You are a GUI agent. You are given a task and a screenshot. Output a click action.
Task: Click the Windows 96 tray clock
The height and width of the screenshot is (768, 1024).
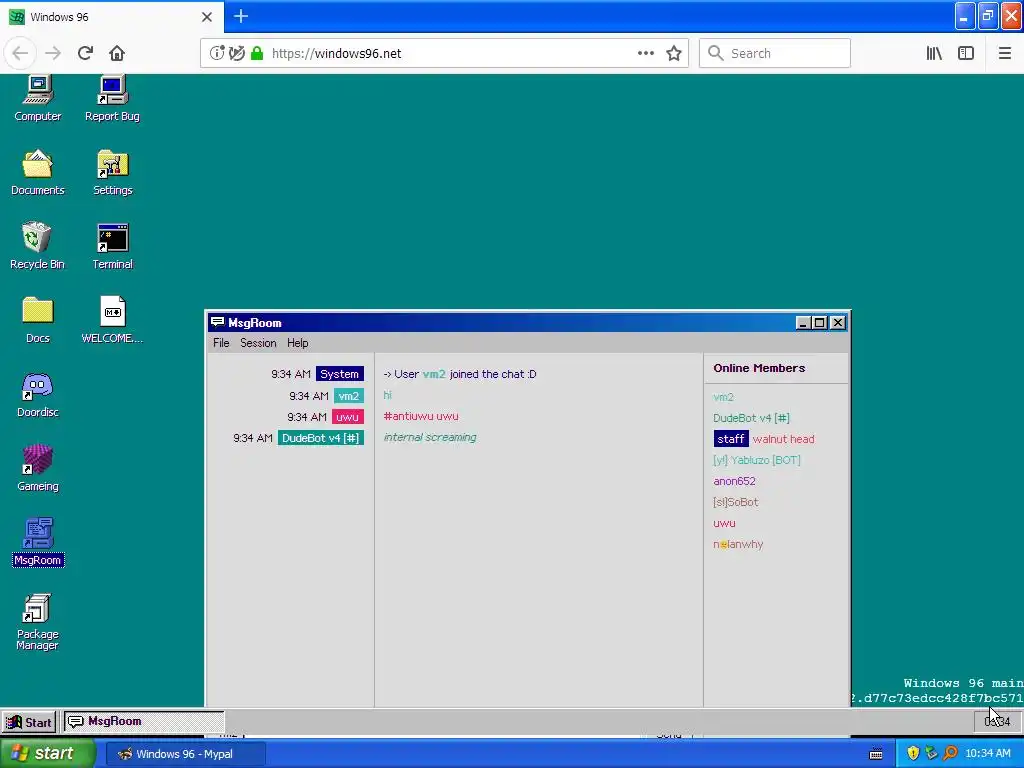click(x=997, y=722)
